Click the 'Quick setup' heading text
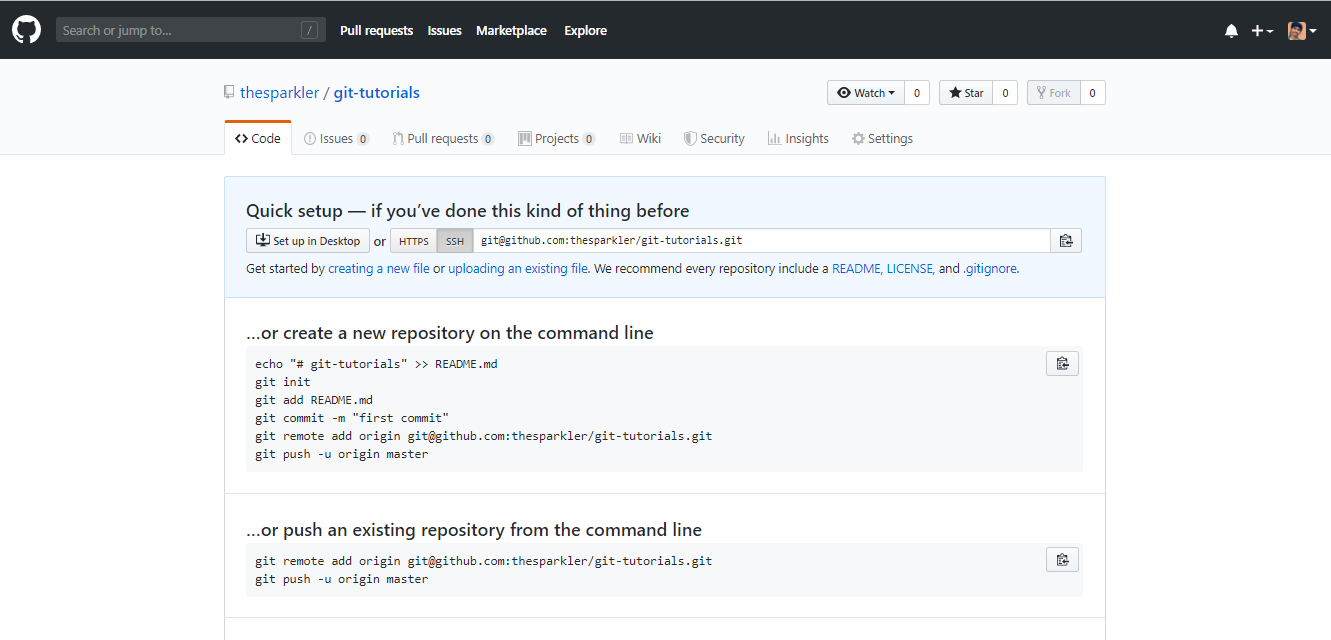This screenshot has height=640, width=1331. 468,211
